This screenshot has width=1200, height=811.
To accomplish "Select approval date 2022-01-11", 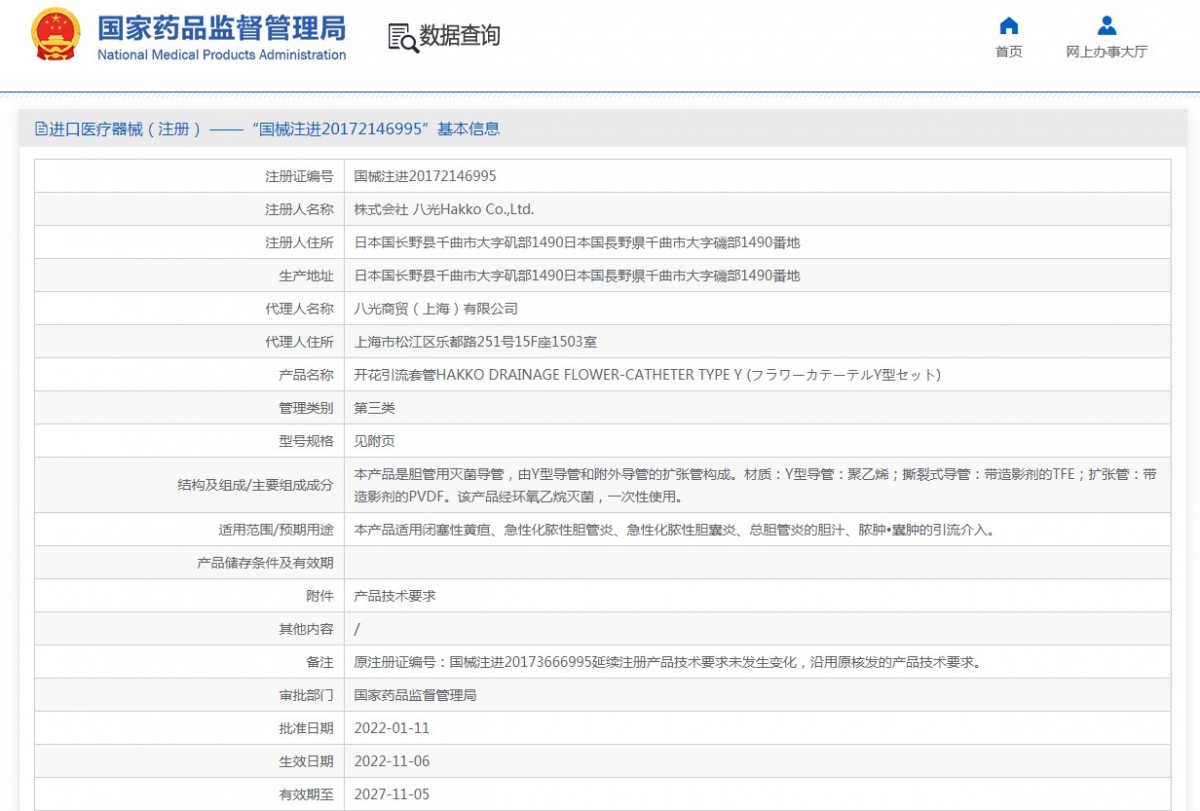I will click(x=392, y=728).
